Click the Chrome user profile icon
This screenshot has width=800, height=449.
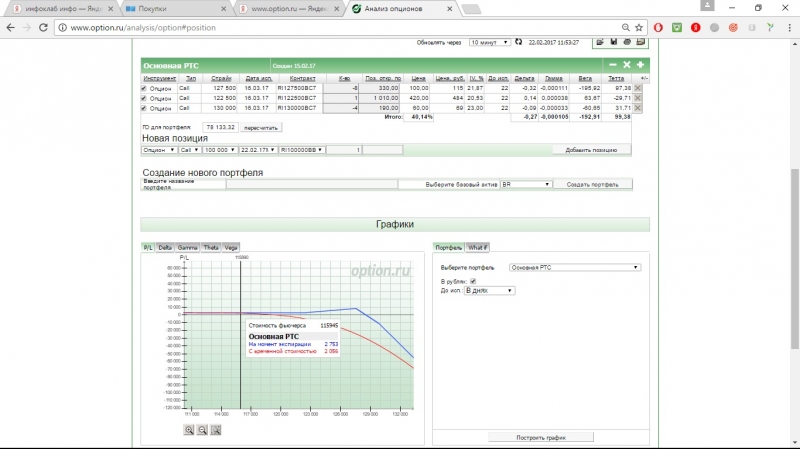pyautogui.click(x=707, y=6)
